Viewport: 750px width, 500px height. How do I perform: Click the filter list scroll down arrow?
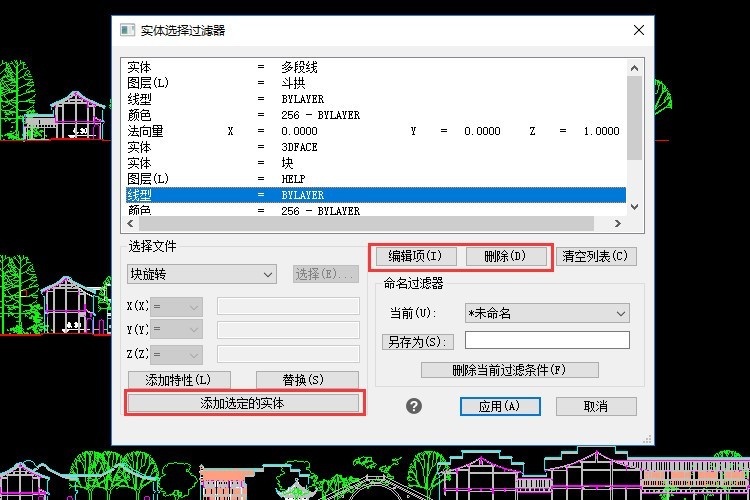634,207
